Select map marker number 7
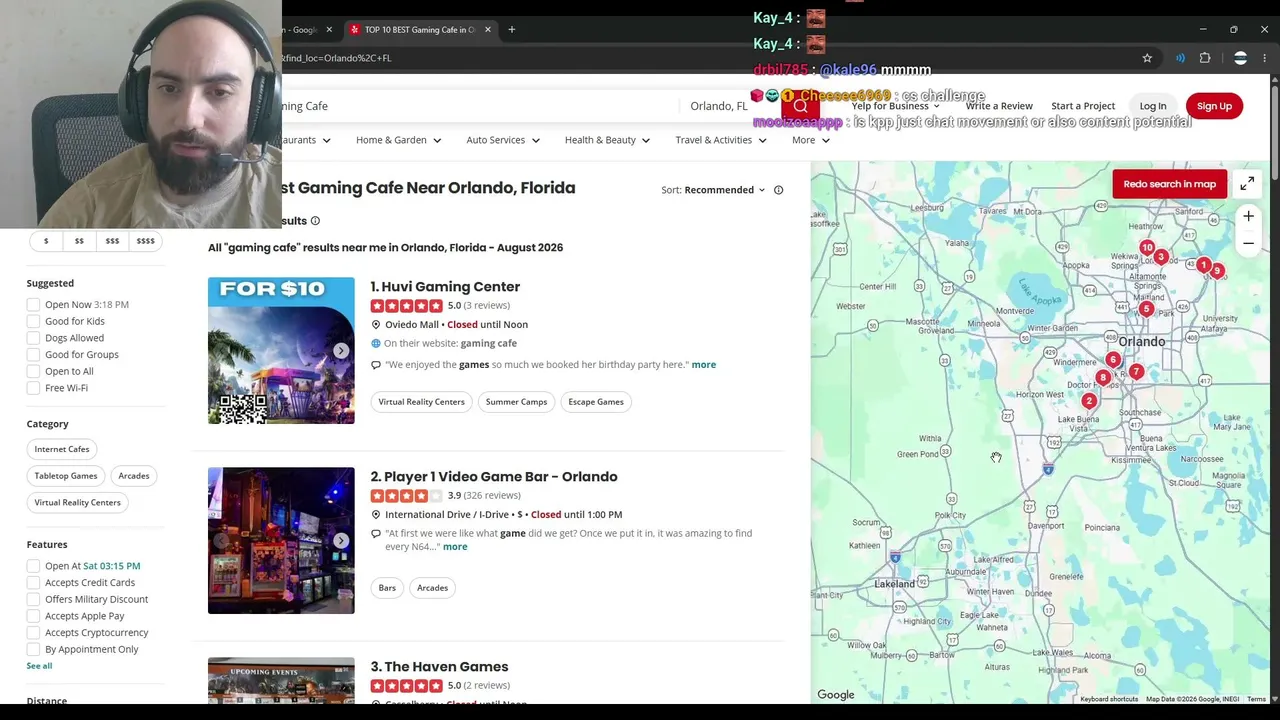 tap(1136, 372)
